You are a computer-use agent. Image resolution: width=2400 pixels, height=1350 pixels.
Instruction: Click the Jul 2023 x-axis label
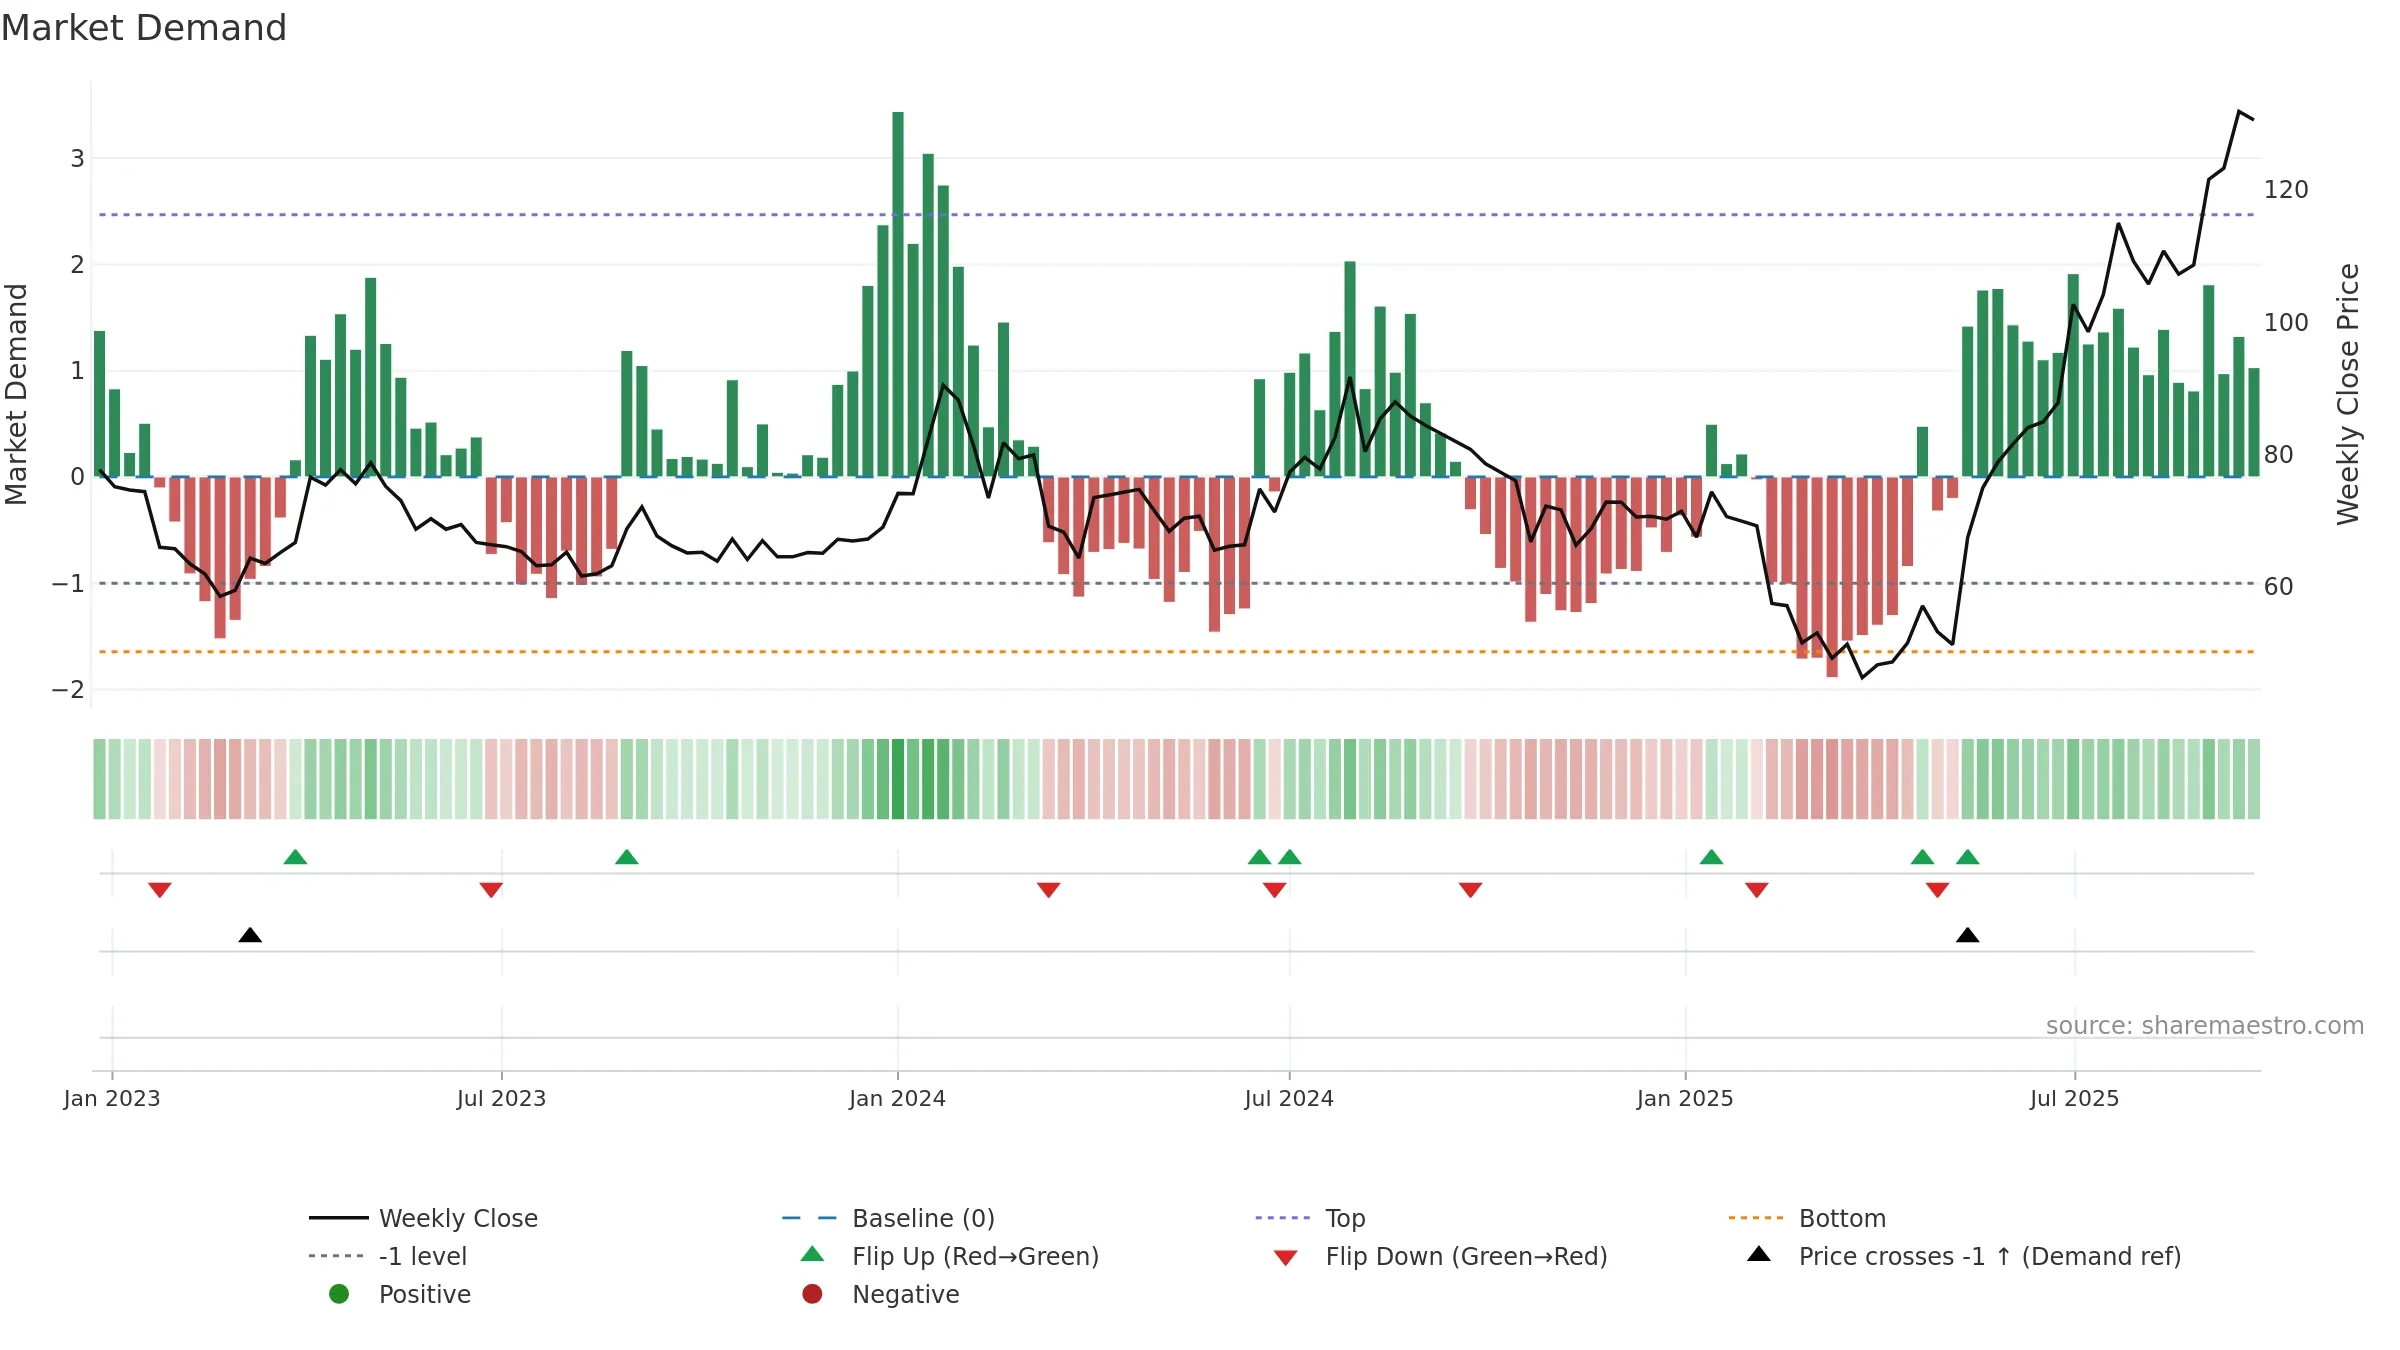click(x=501, y=1098)
